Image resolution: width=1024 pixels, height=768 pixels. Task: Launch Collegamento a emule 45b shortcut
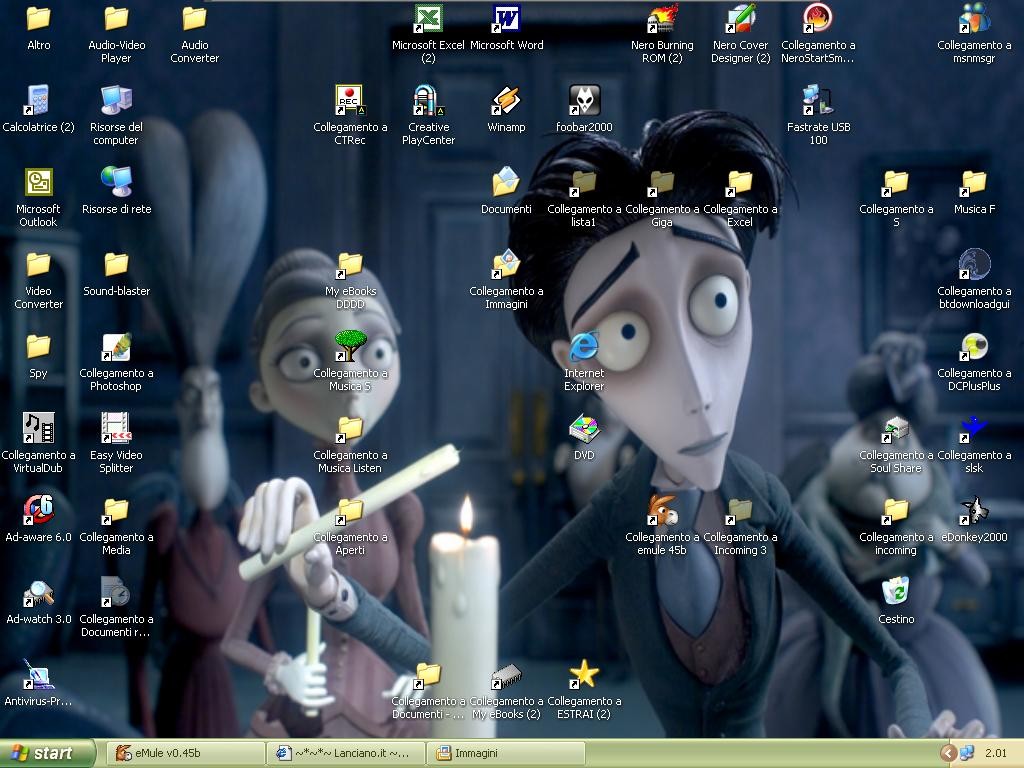tap(662, 511)
